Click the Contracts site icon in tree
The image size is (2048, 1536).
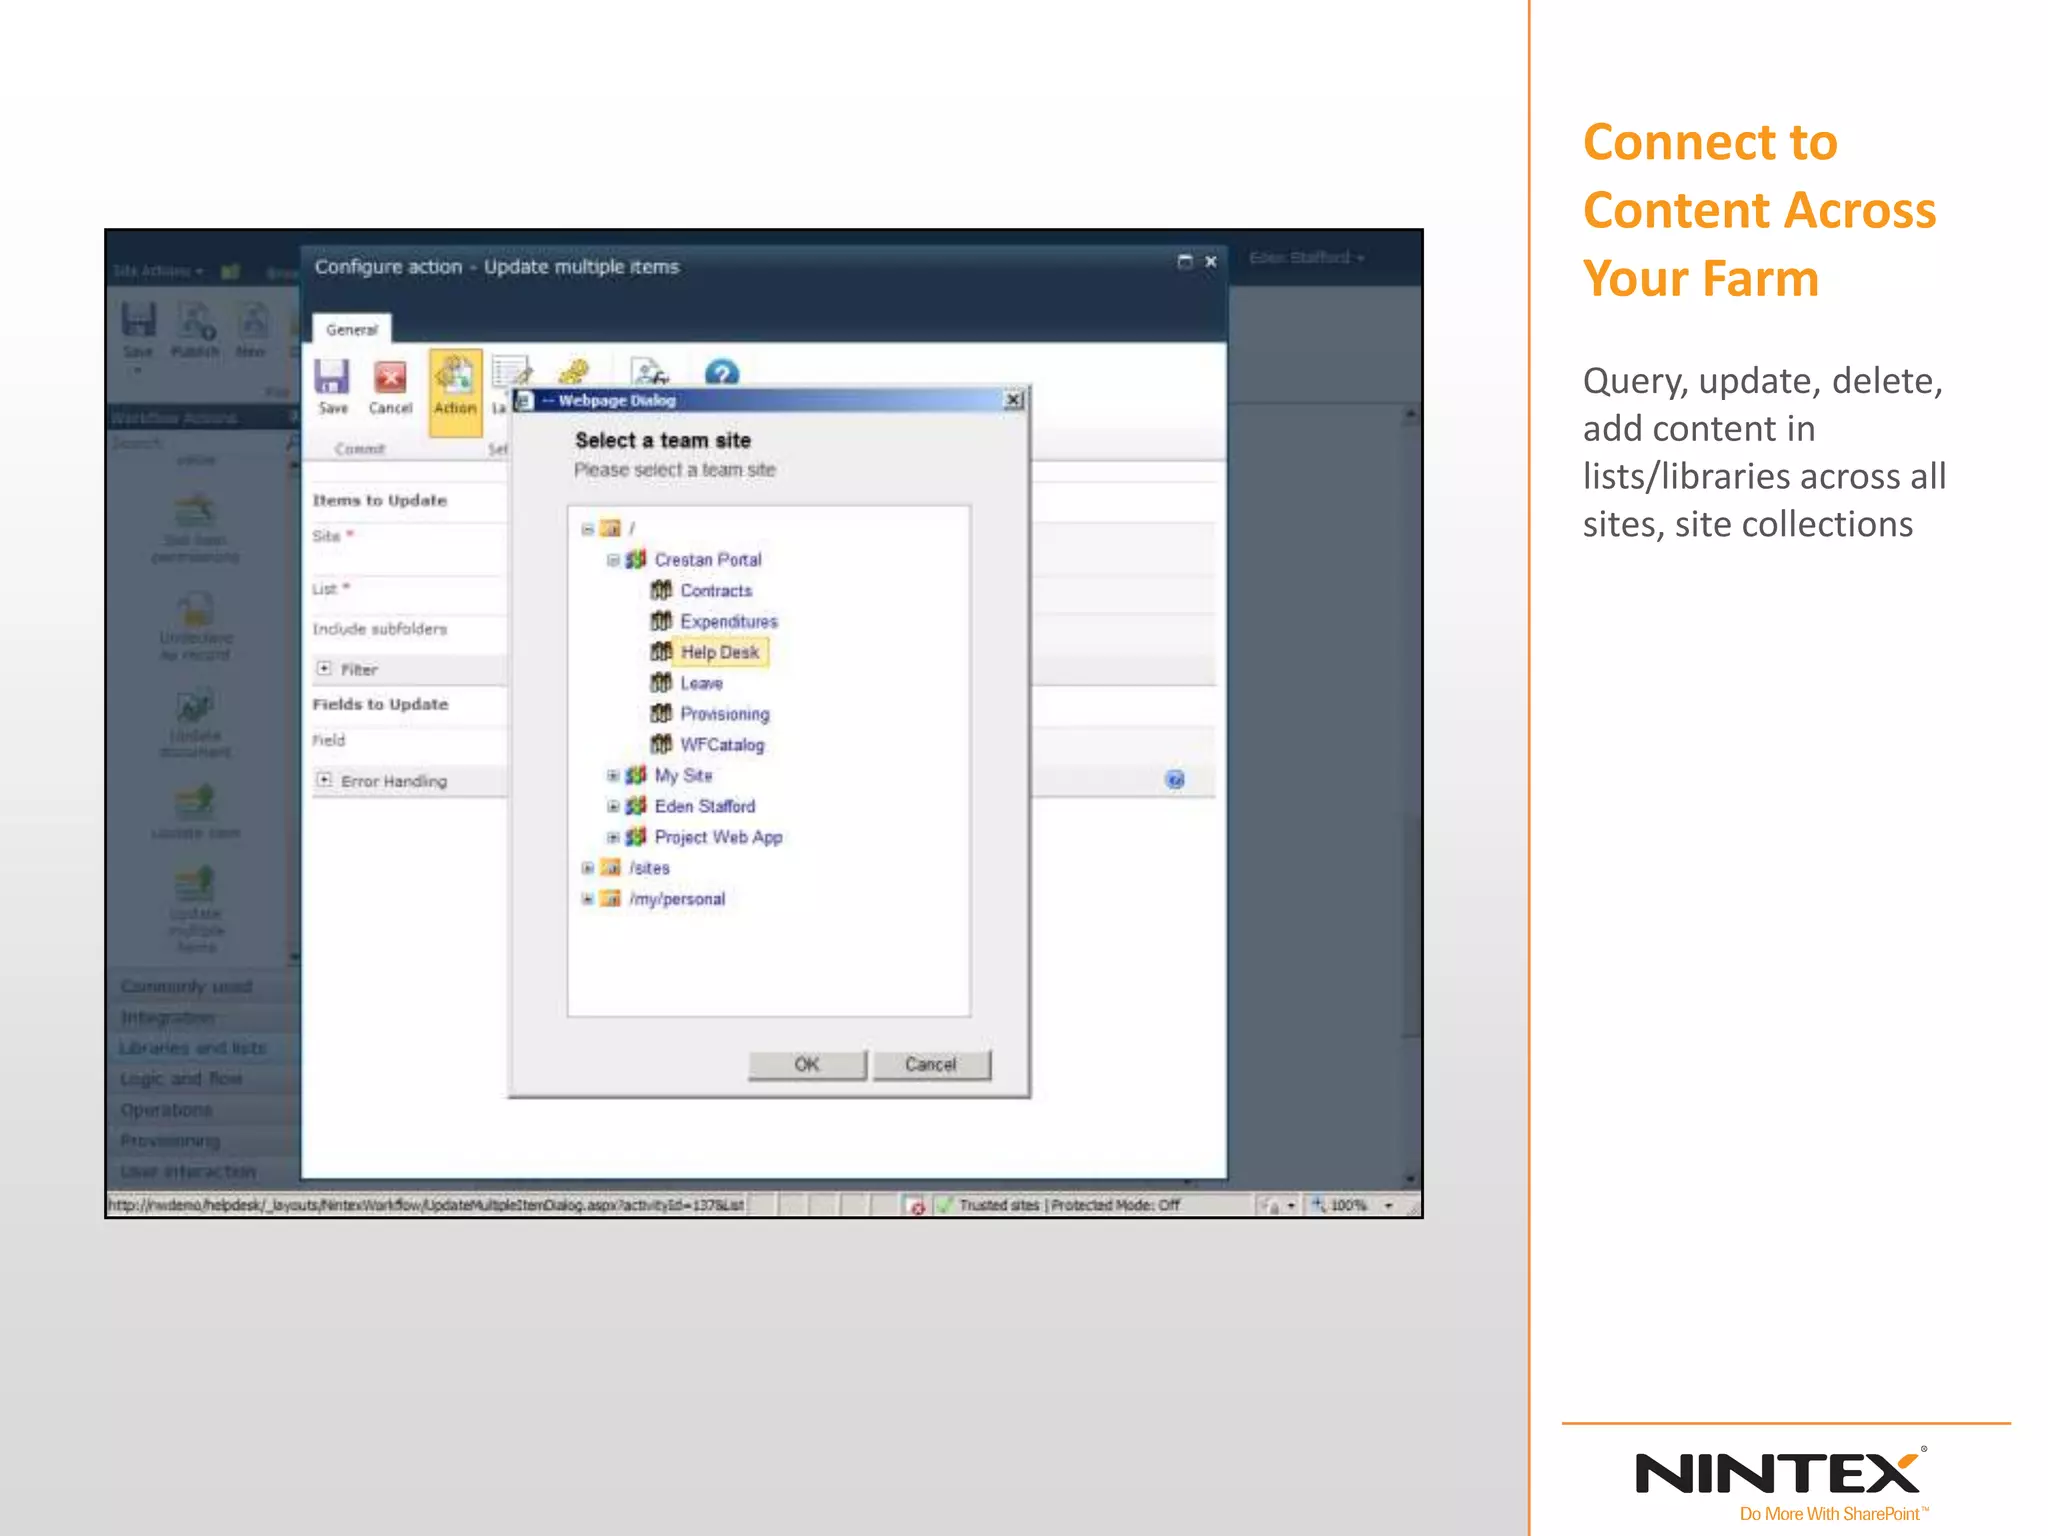pyautogui.click(x=661, y=590)
